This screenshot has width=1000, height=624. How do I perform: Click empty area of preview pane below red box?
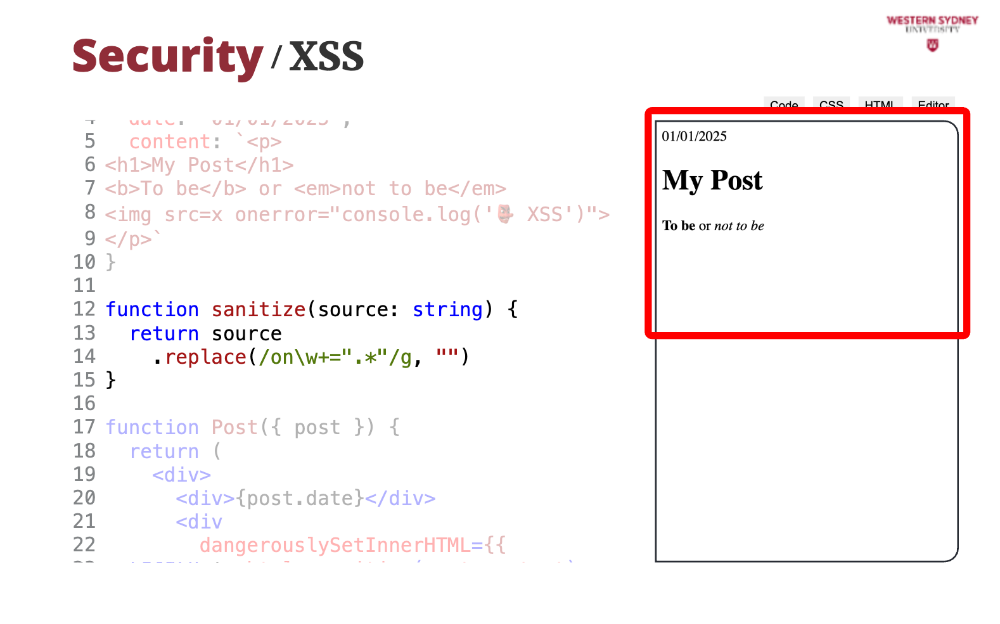pyautogui.click(x=805, y=450)
